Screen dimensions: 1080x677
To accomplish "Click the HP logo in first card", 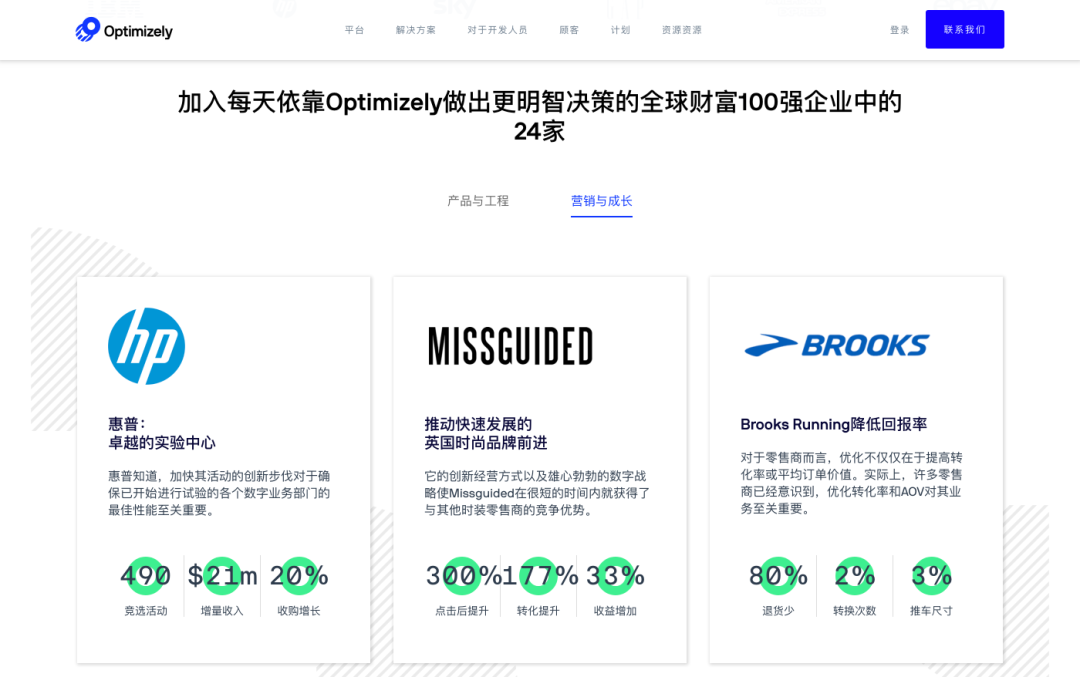I will [x=147, y=346].
